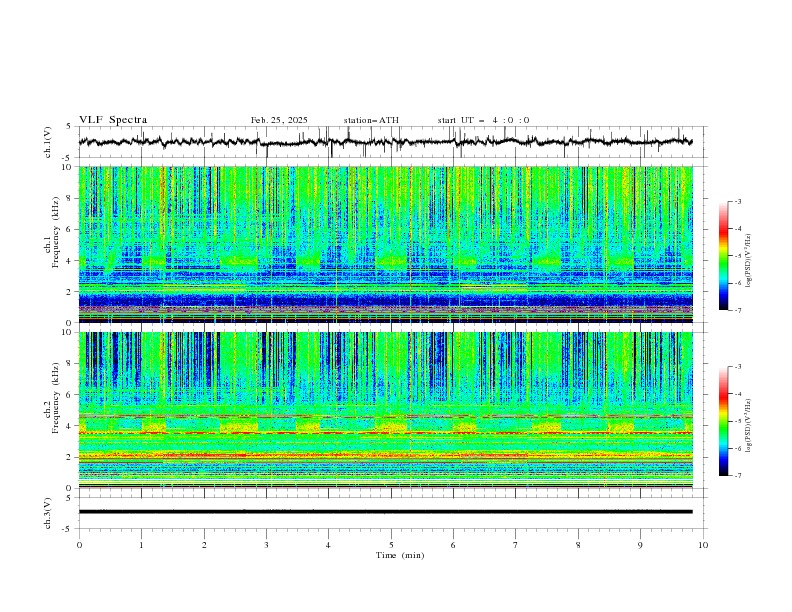Click the '-3' label on ch.1 color bar

737,201
